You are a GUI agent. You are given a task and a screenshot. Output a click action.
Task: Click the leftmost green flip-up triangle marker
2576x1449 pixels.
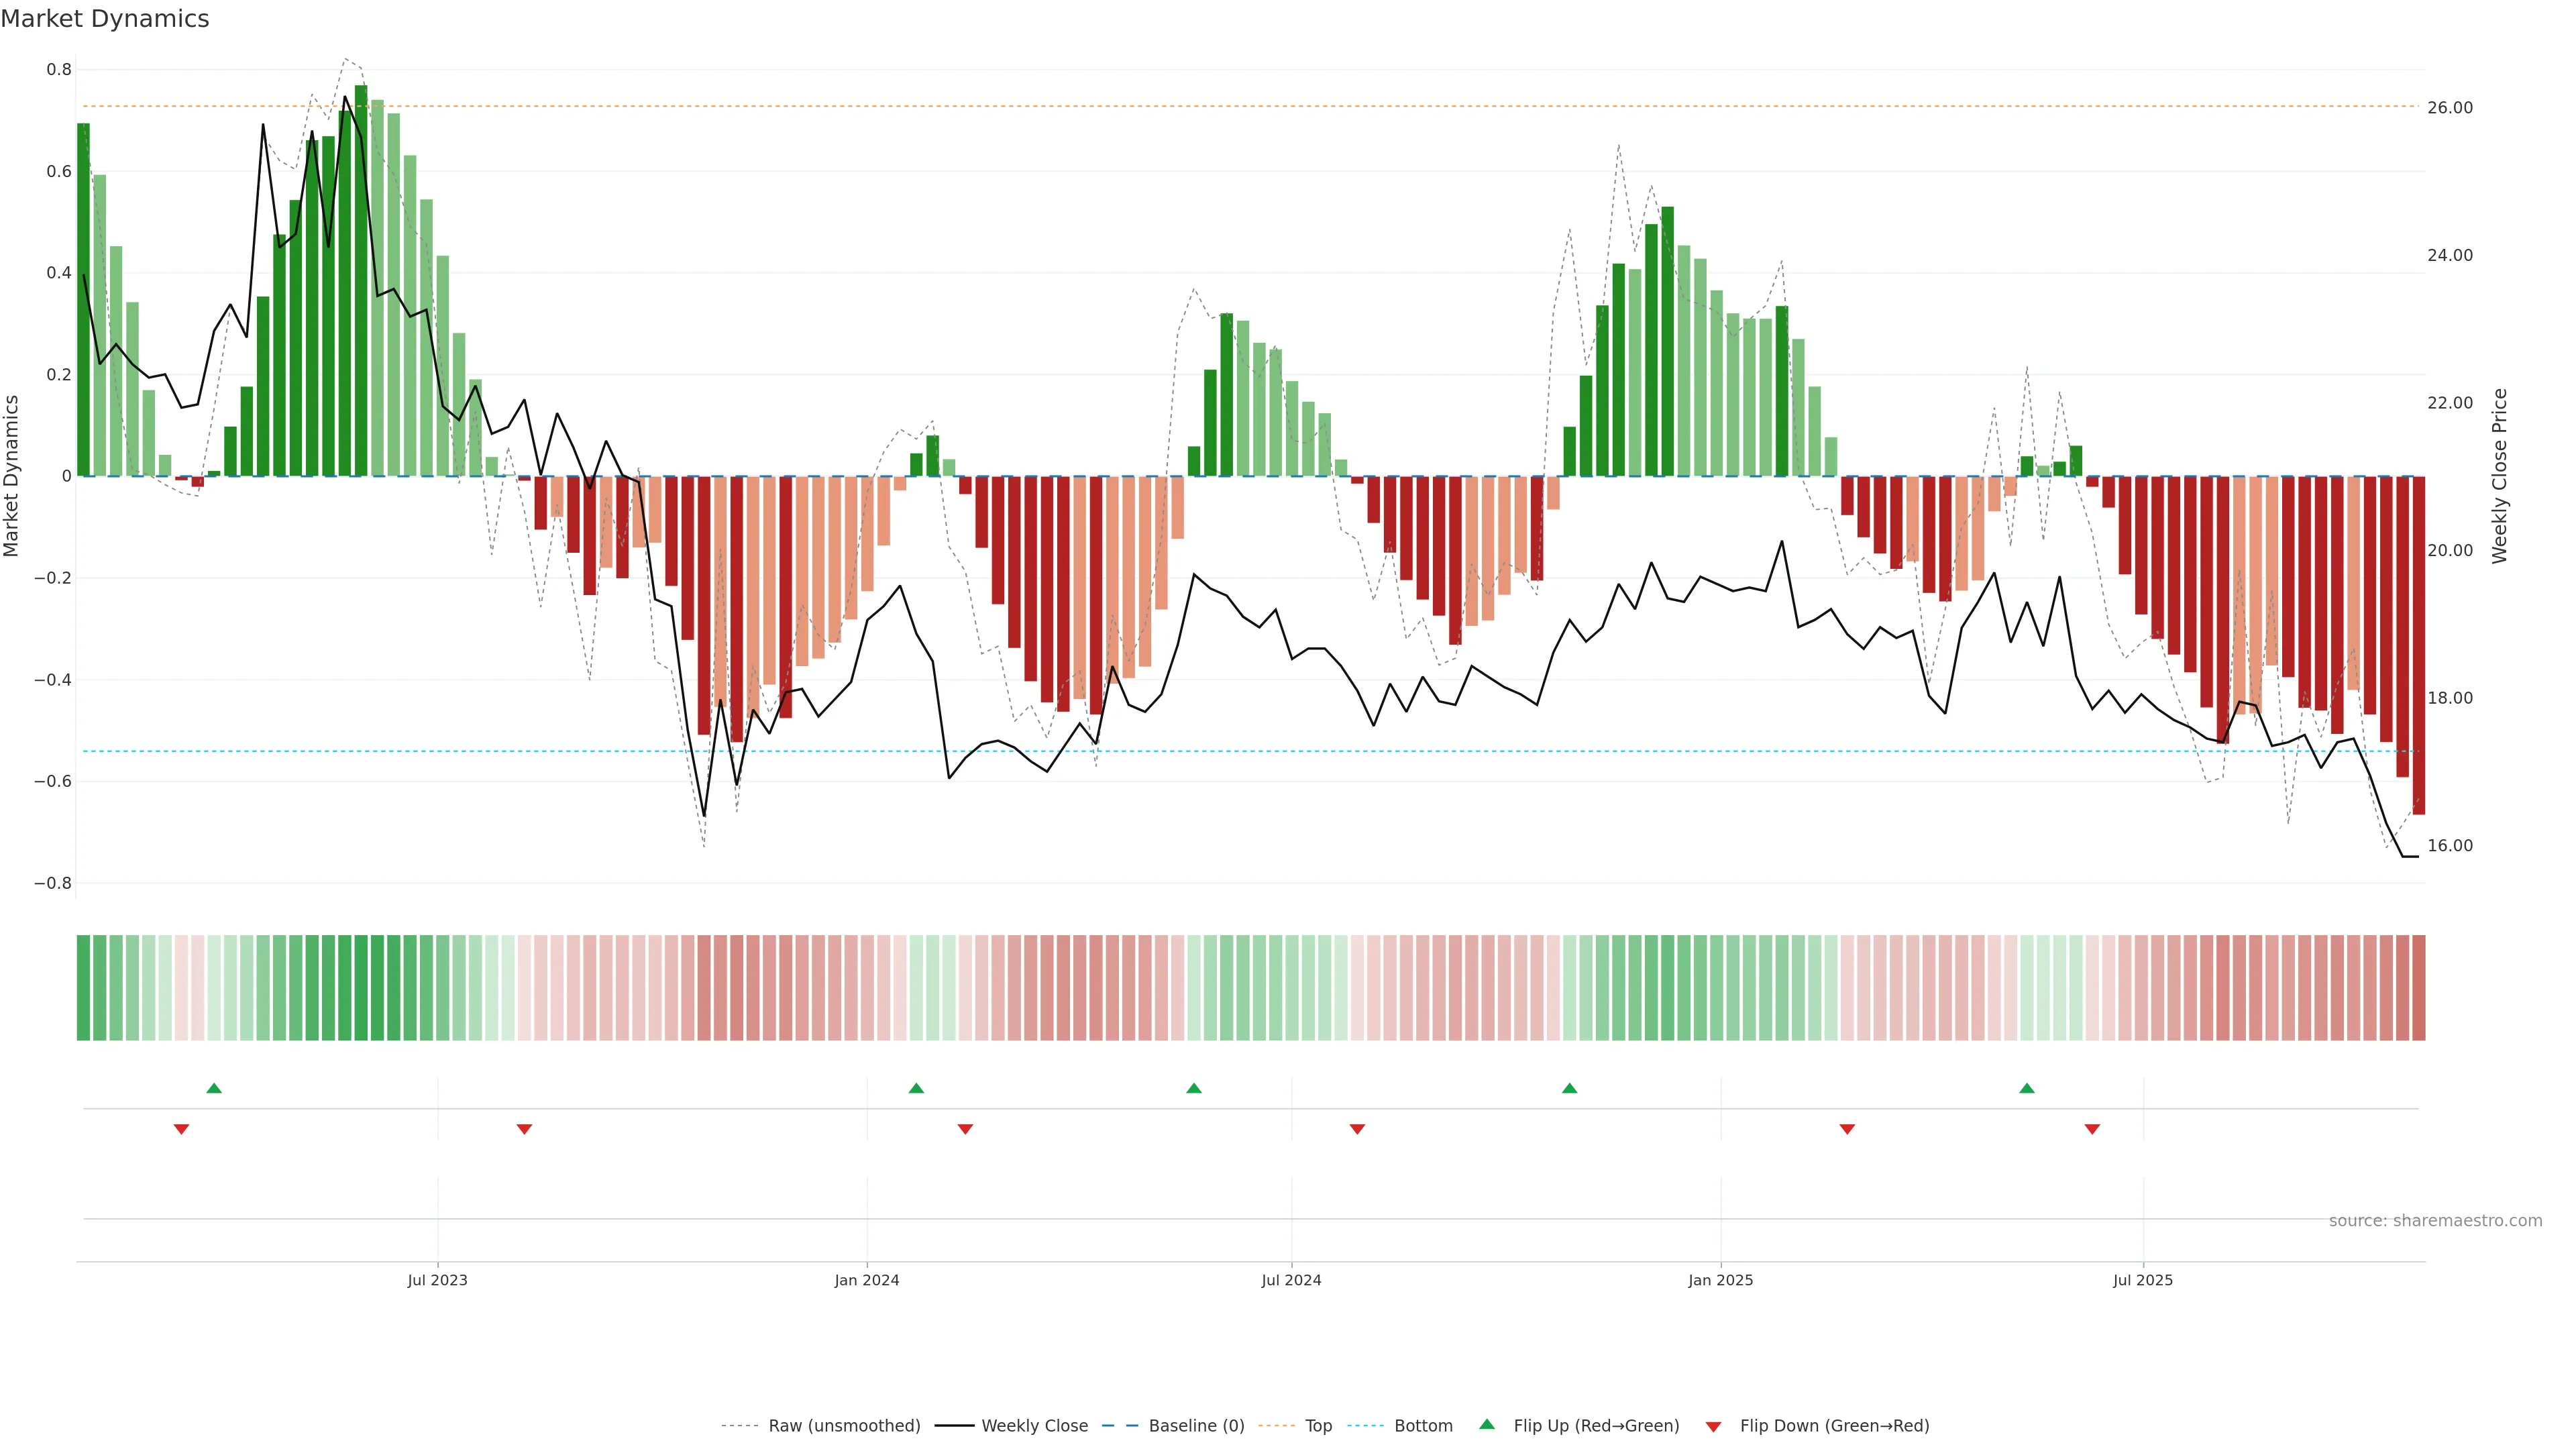tap(214, 1088)
